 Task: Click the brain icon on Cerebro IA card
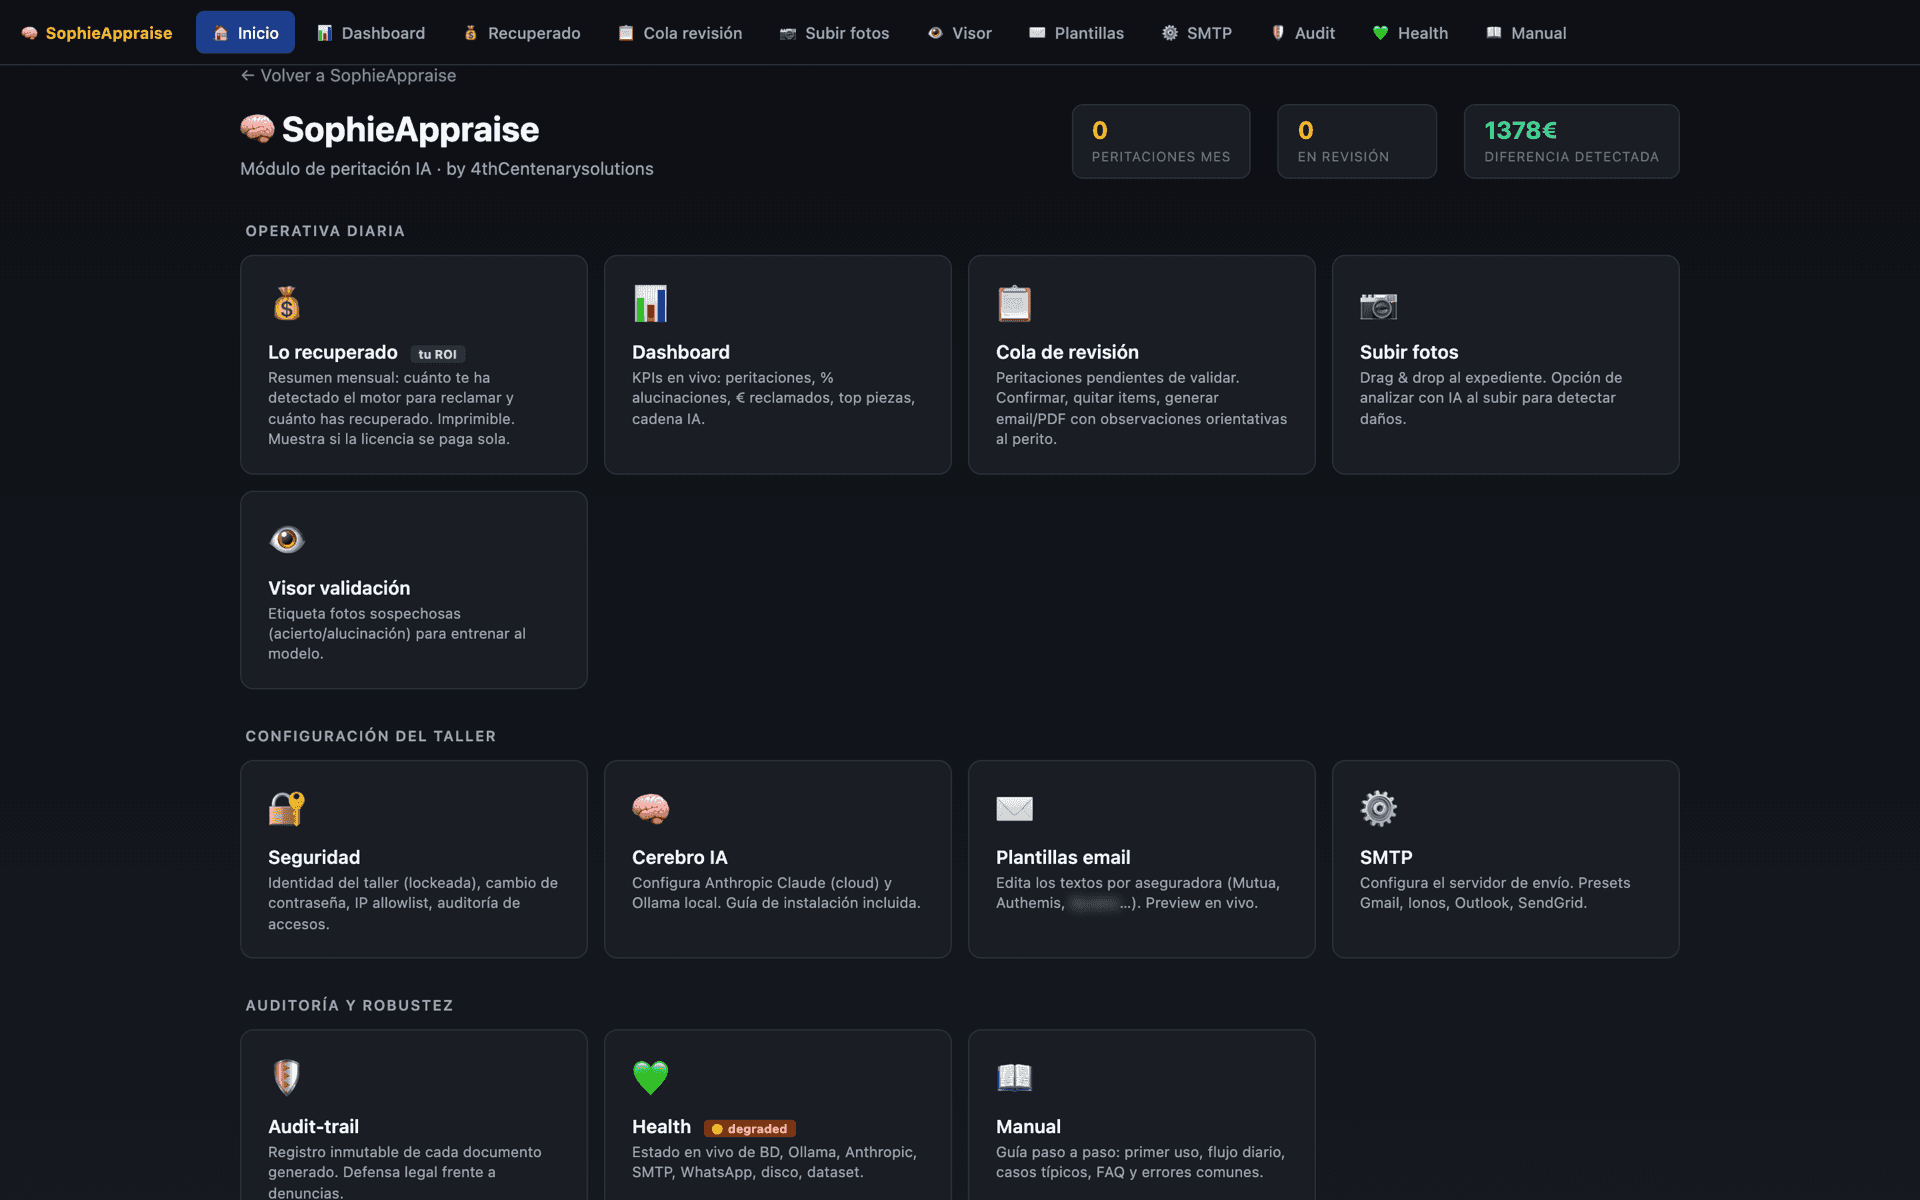coord(651,808)
